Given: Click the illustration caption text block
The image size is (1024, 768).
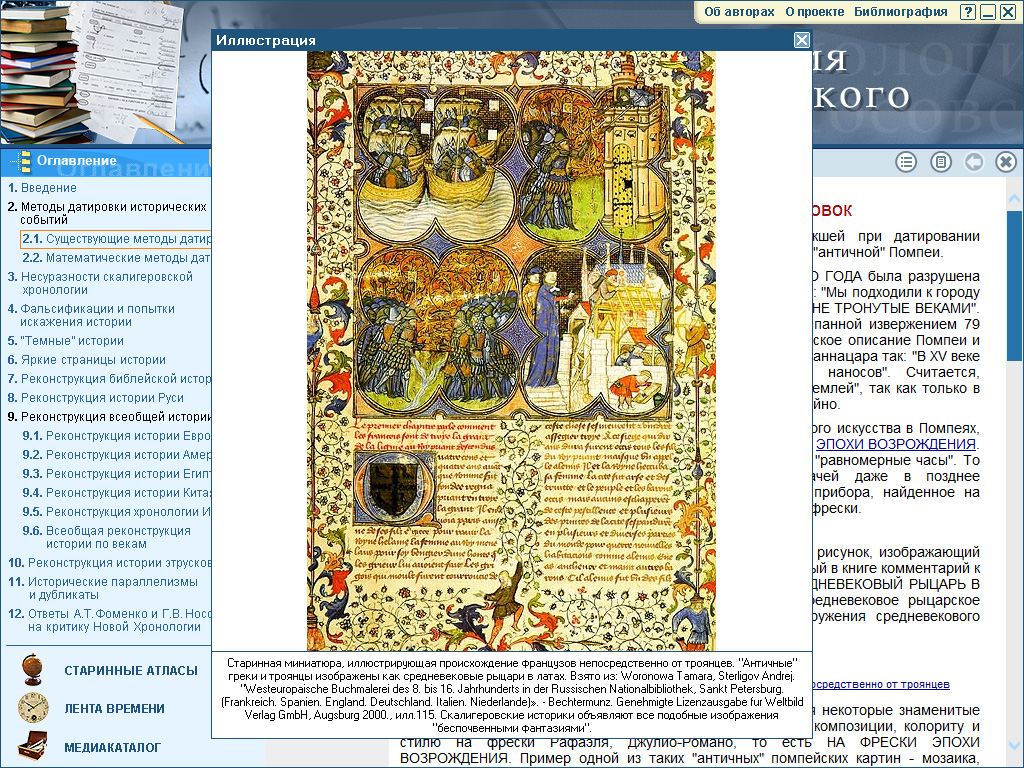Looking at the screenshot, I should click(x=511, y=695).
